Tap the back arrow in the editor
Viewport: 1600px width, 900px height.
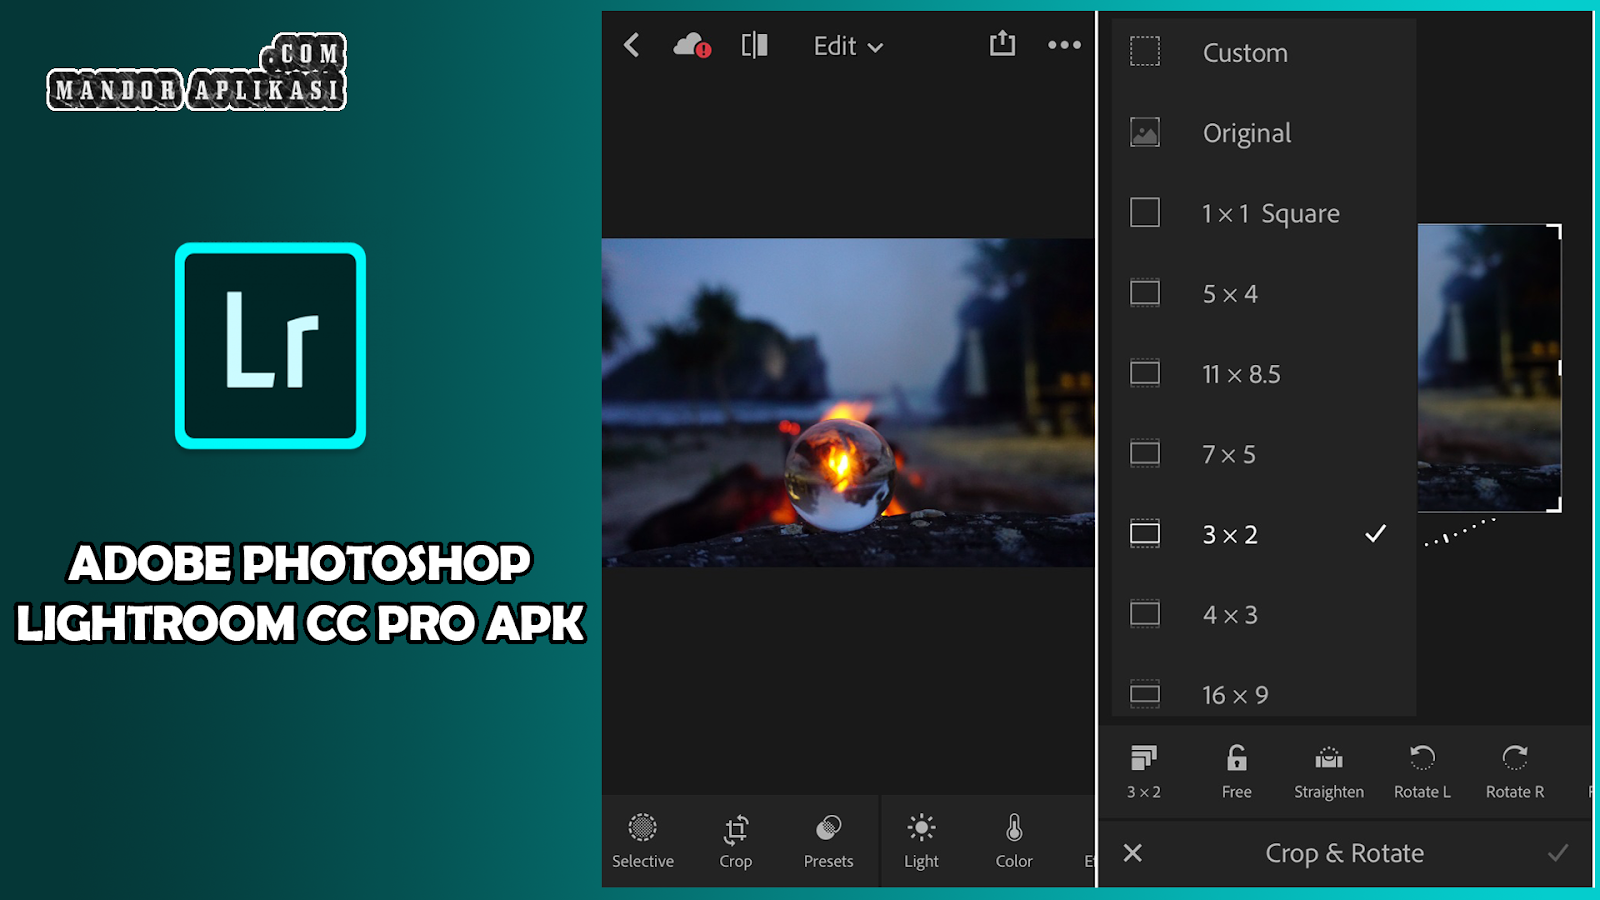click(x=631, y=45)
